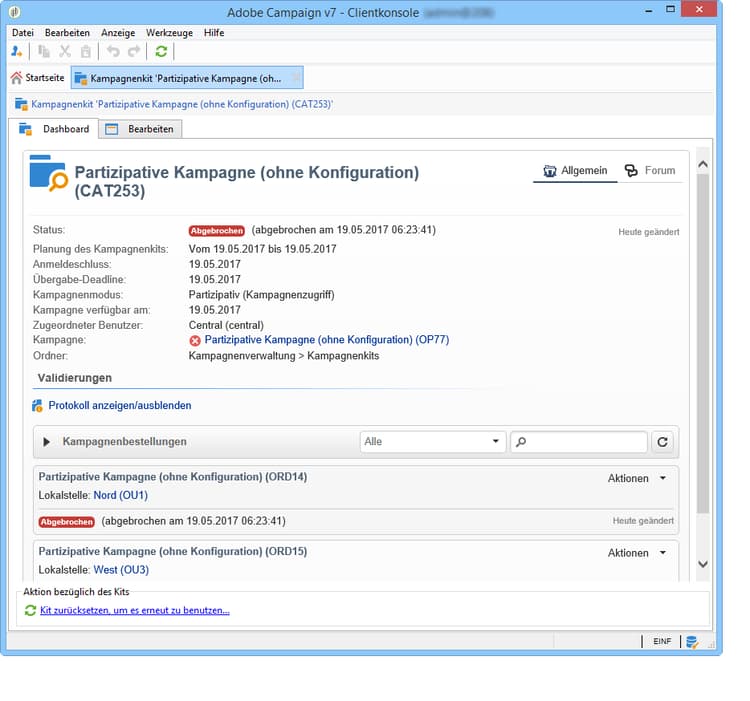The width and height of the screenshot is (750, 701).
Task: Click the scrollbar down arrow
Action: [703, 564]
